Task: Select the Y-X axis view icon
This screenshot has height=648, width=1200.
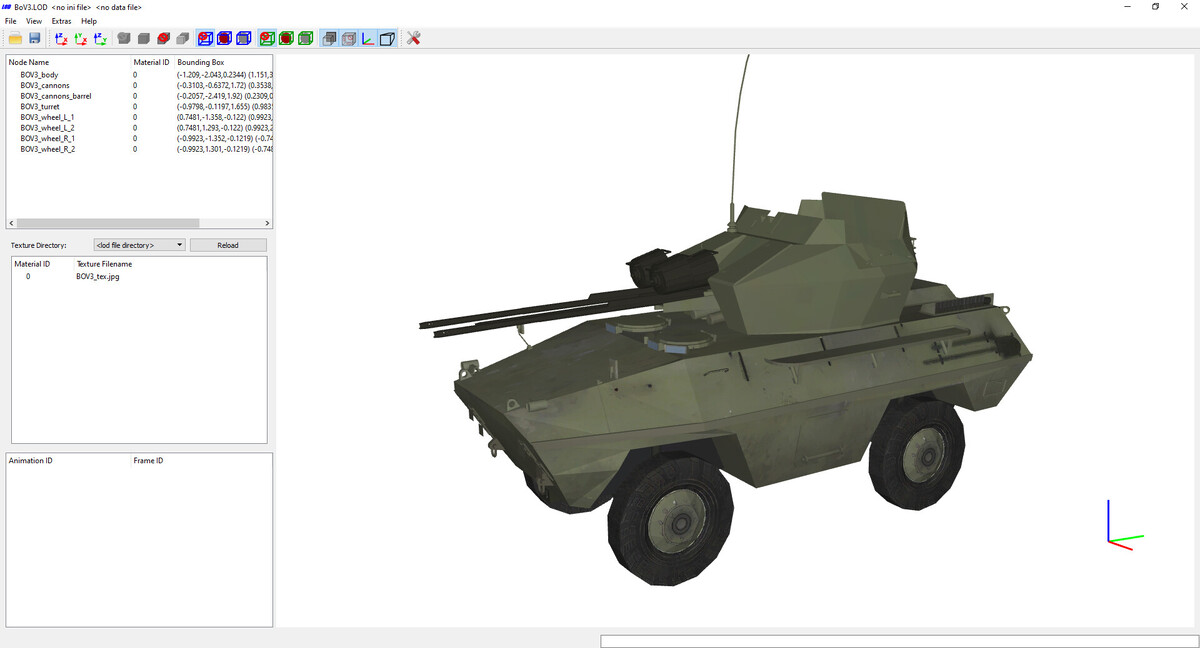Action: click(x=81, y=38)
